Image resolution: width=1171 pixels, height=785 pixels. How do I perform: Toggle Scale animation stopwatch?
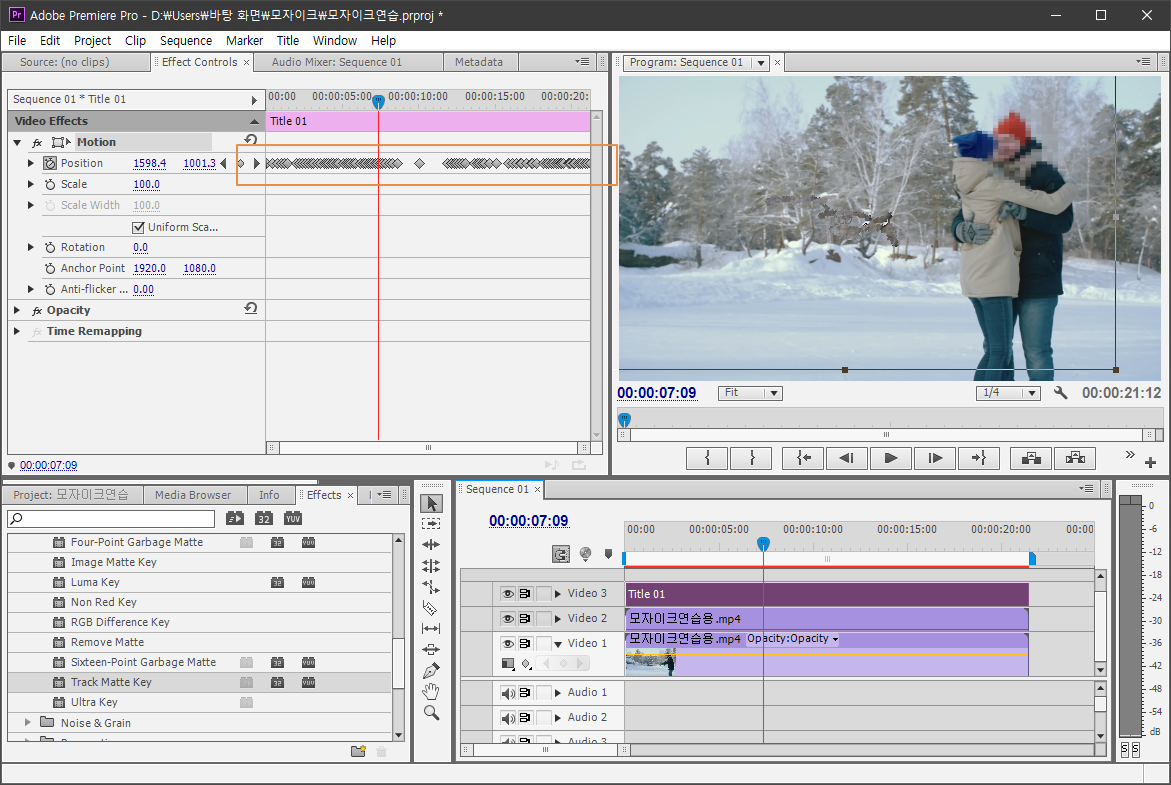[x=50, y=184]
